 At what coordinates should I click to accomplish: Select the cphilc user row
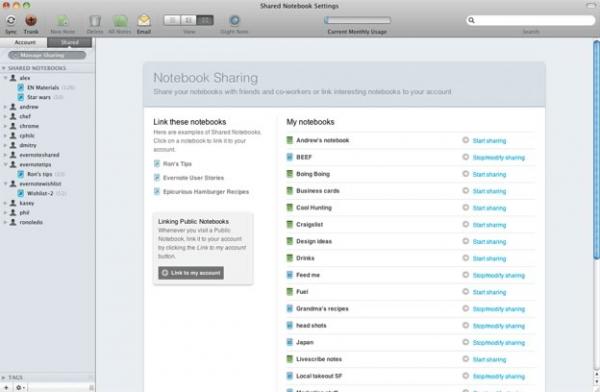point(47,136)
